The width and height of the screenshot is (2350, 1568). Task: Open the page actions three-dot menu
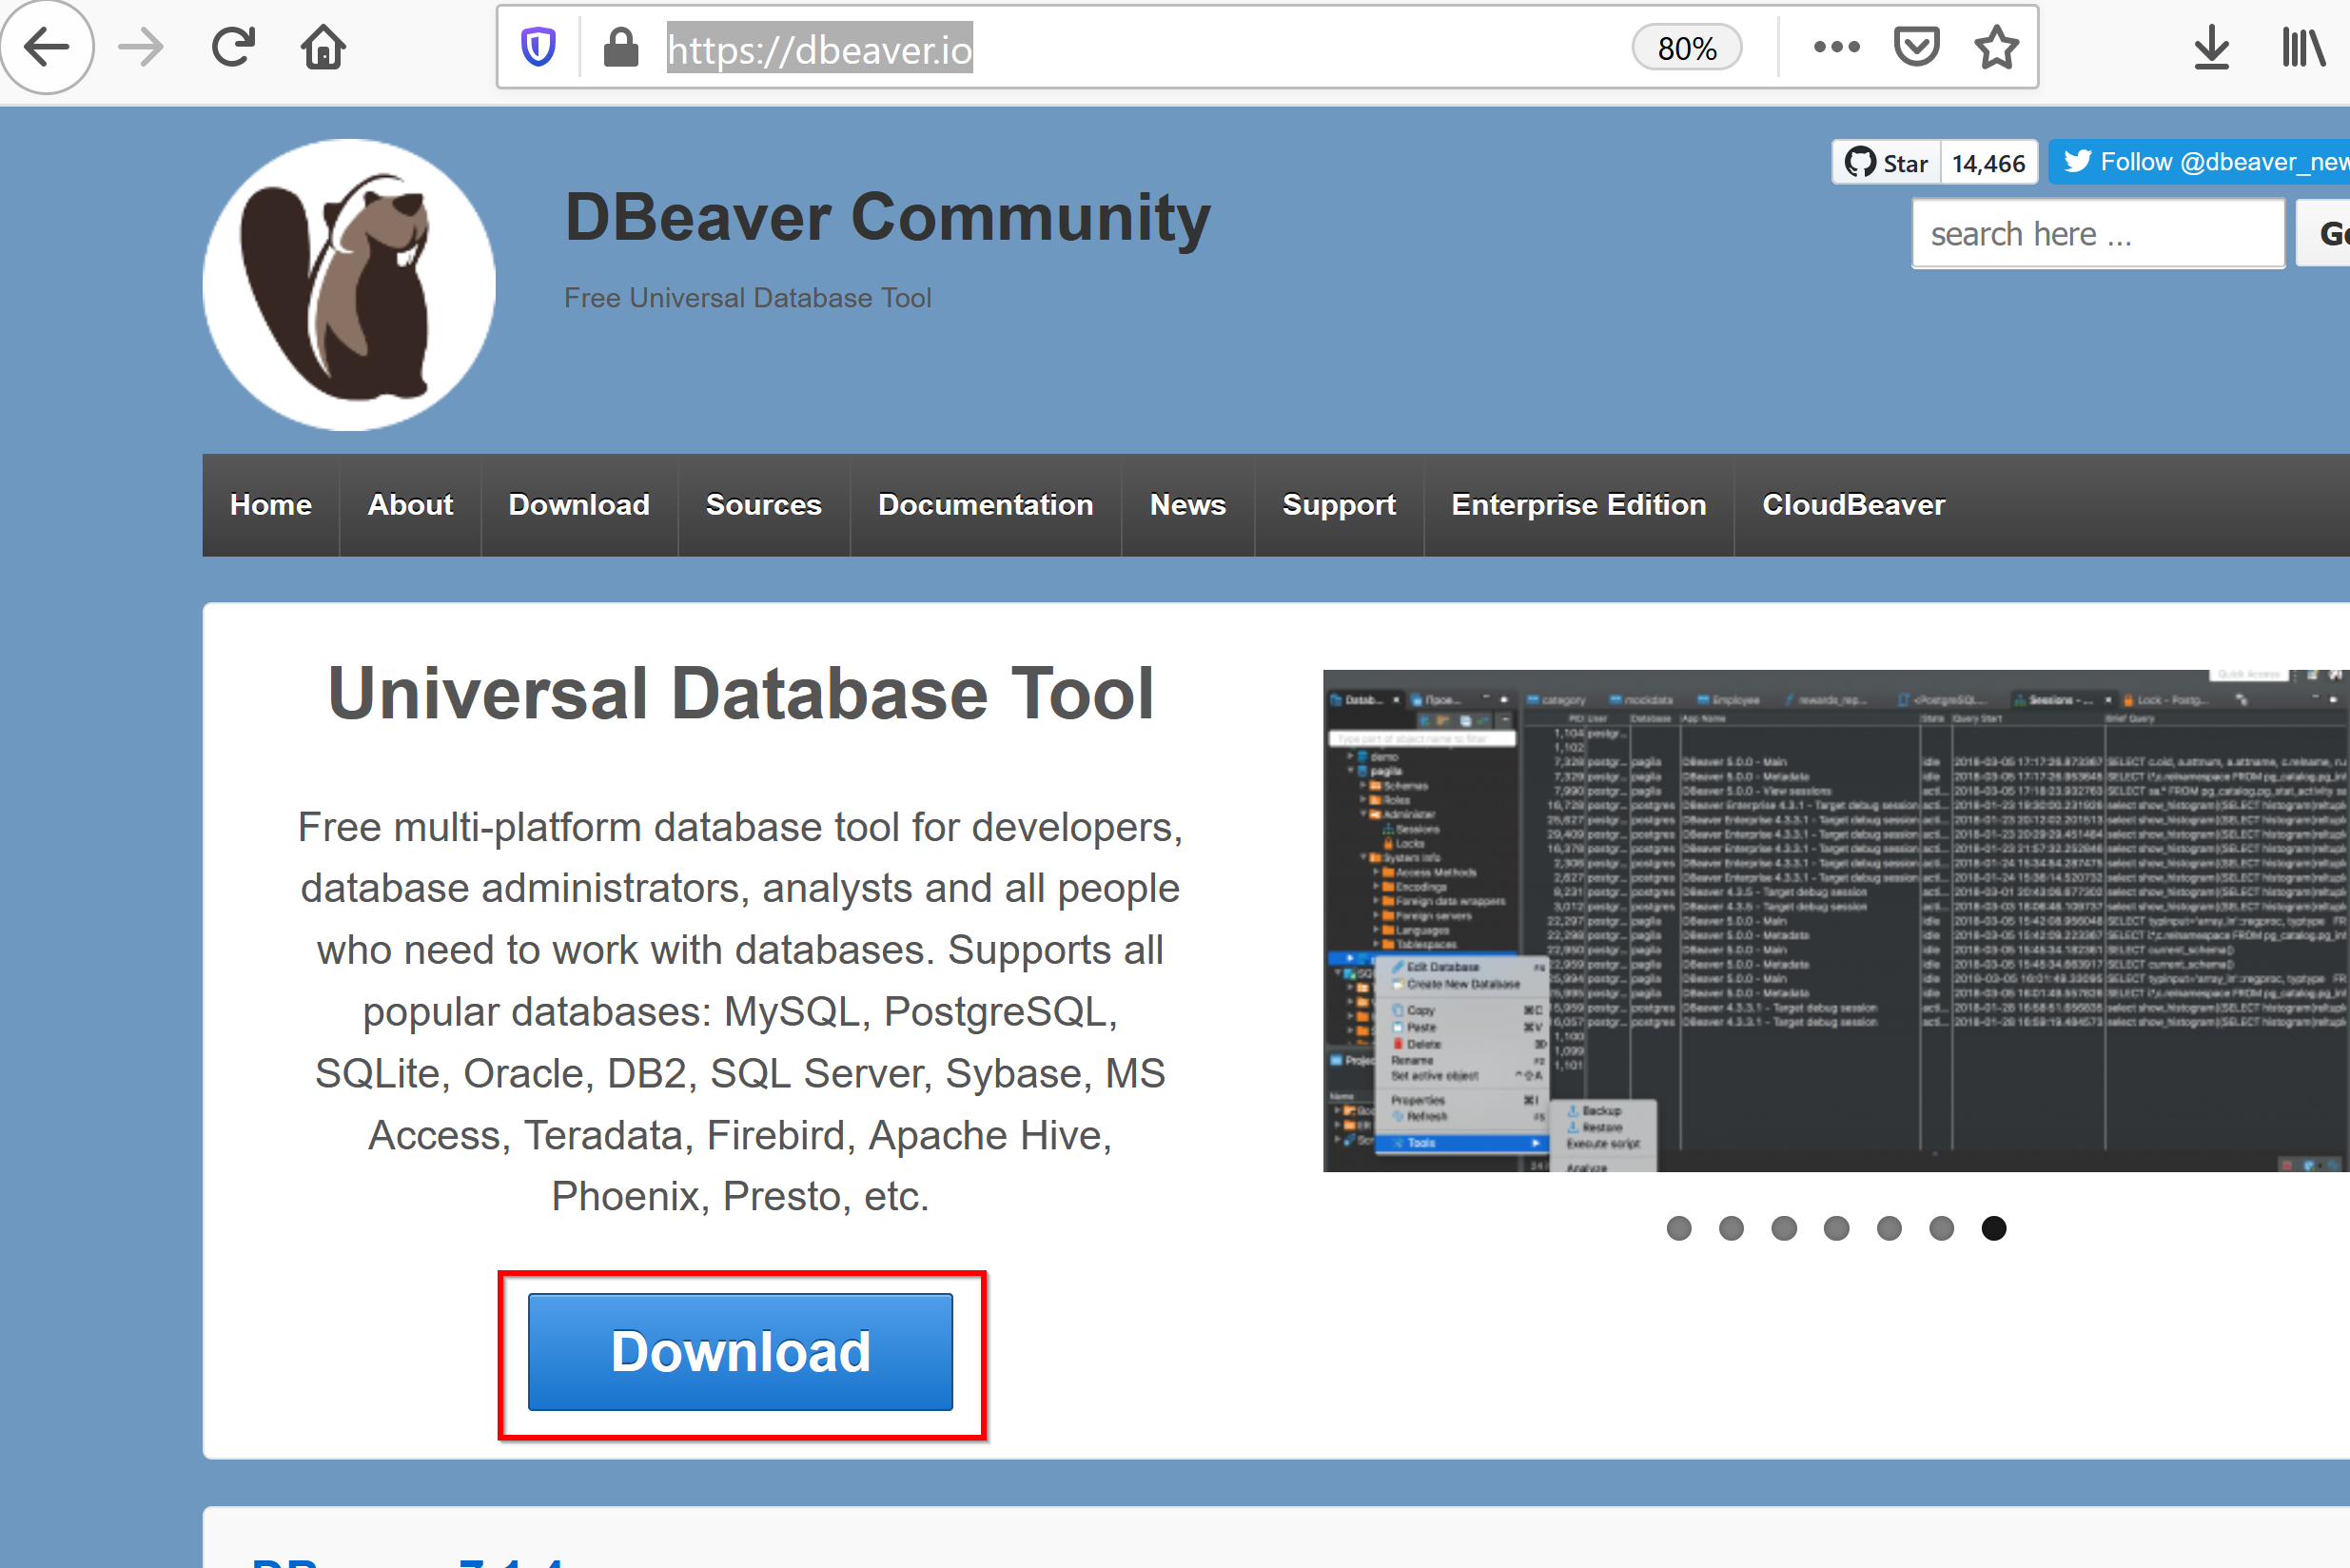(1836, 47)
